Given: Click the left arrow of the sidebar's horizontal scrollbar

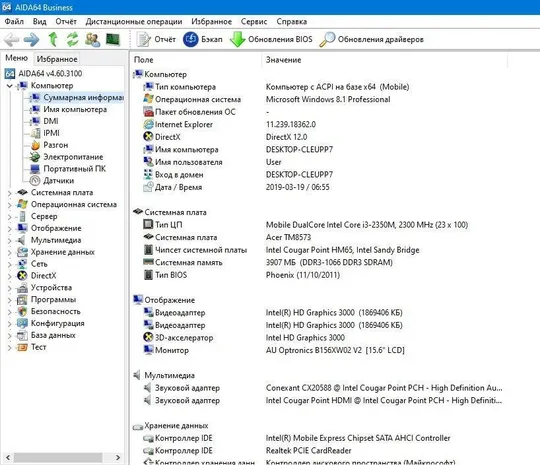Looking at the screenshot, I should click(x=8, y=457).
